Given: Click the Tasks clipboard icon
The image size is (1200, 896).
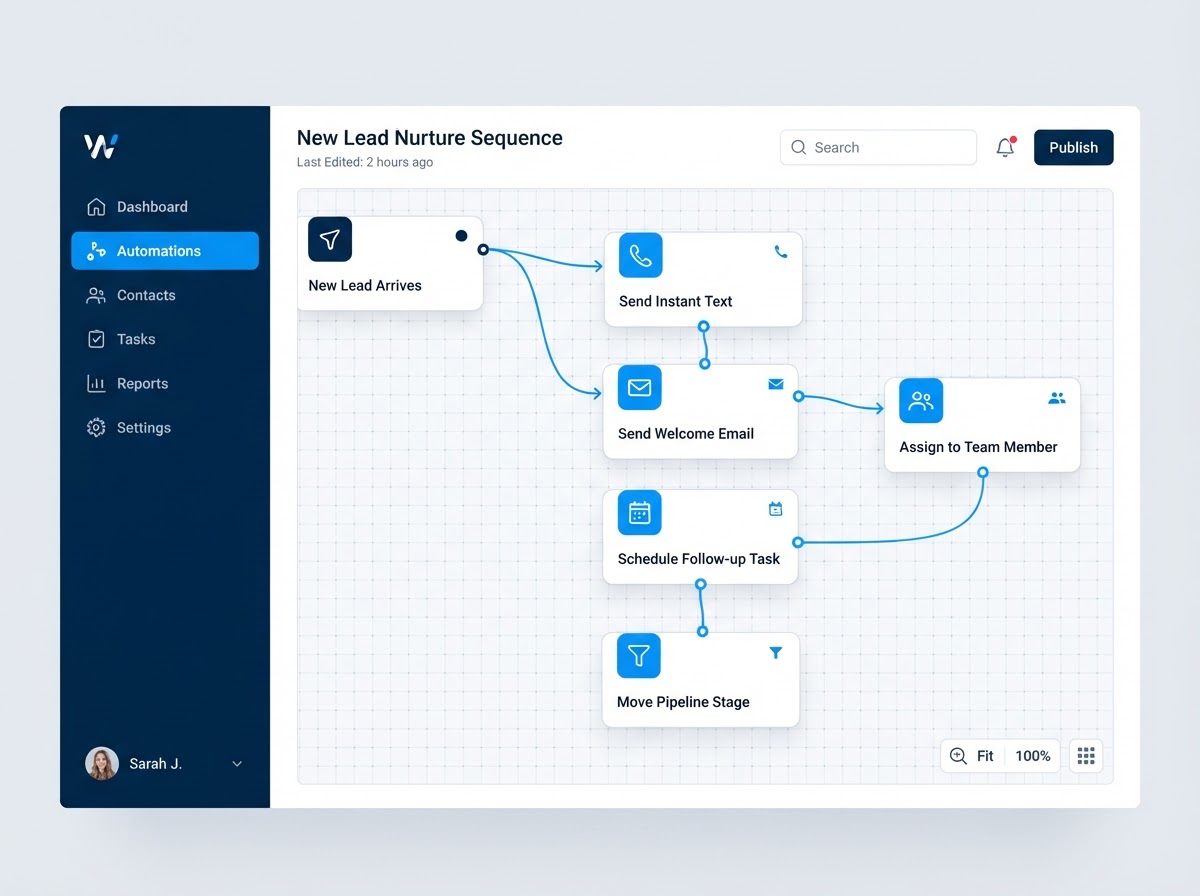Looking at the screenshot, I should click(96, 339).
